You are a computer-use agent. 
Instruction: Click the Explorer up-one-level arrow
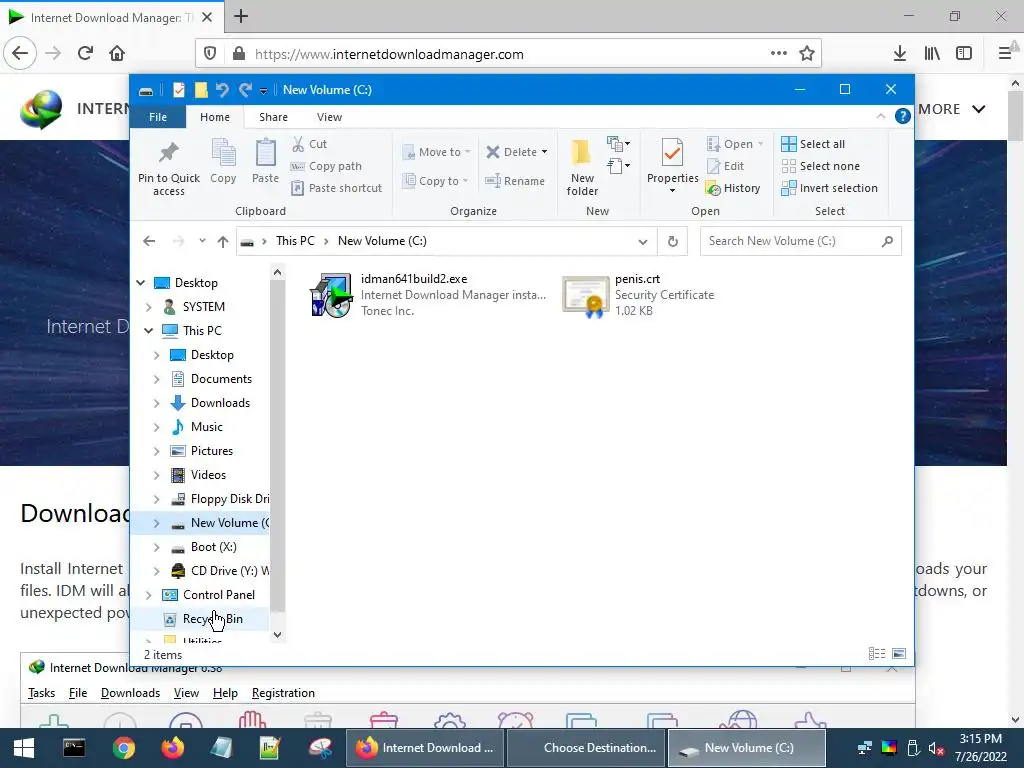tap(223, 242)
